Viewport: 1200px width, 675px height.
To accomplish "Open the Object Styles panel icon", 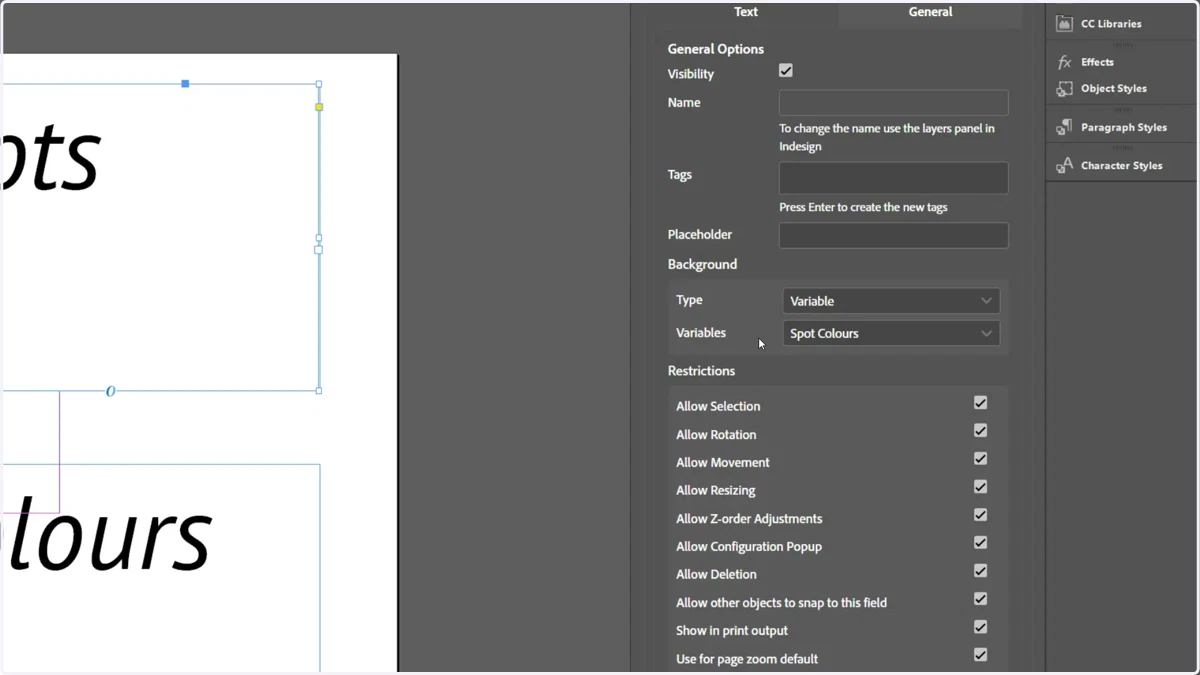I will (1064, 89).
